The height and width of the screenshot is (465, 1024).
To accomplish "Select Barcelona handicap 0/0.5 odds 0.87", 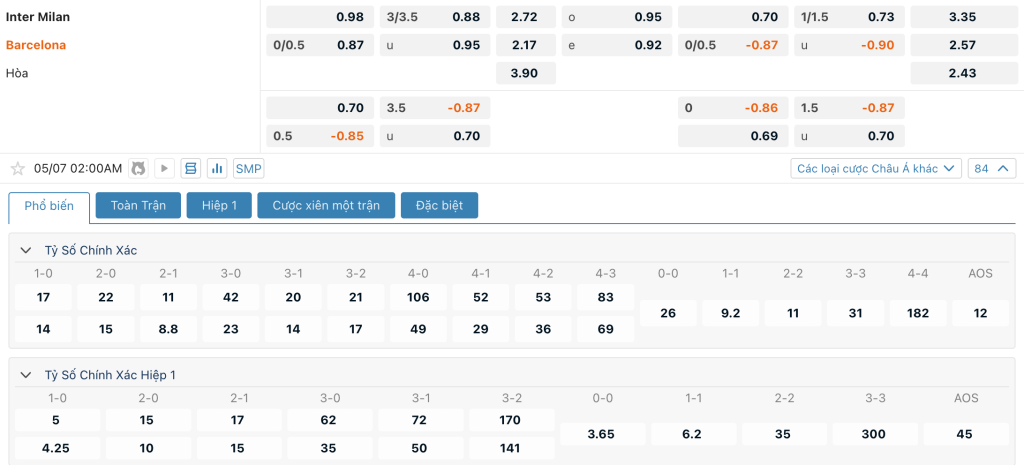I will tap(320, 45).
